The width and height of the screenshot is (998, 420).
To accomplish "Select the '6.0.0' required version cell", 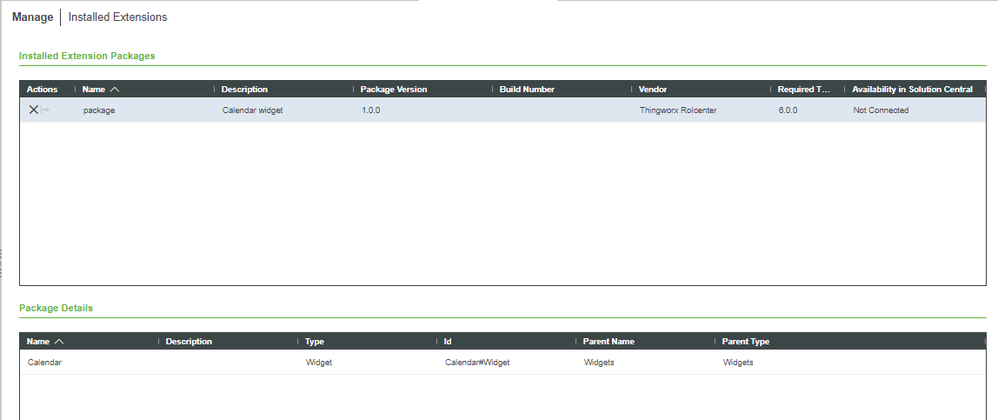I will pos(788,110).
